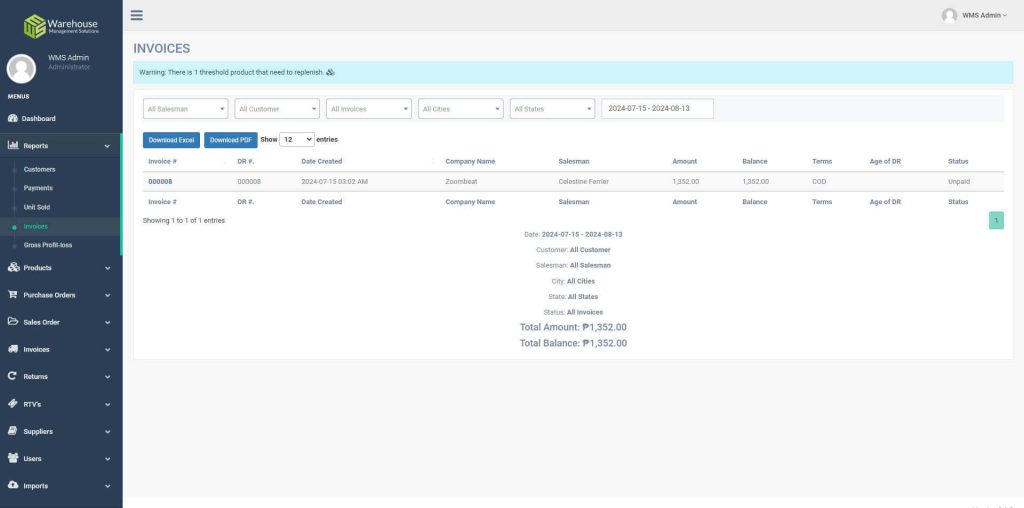Click the replenish warning boxes icon
1024x508 pixels.
pos(330,72)
